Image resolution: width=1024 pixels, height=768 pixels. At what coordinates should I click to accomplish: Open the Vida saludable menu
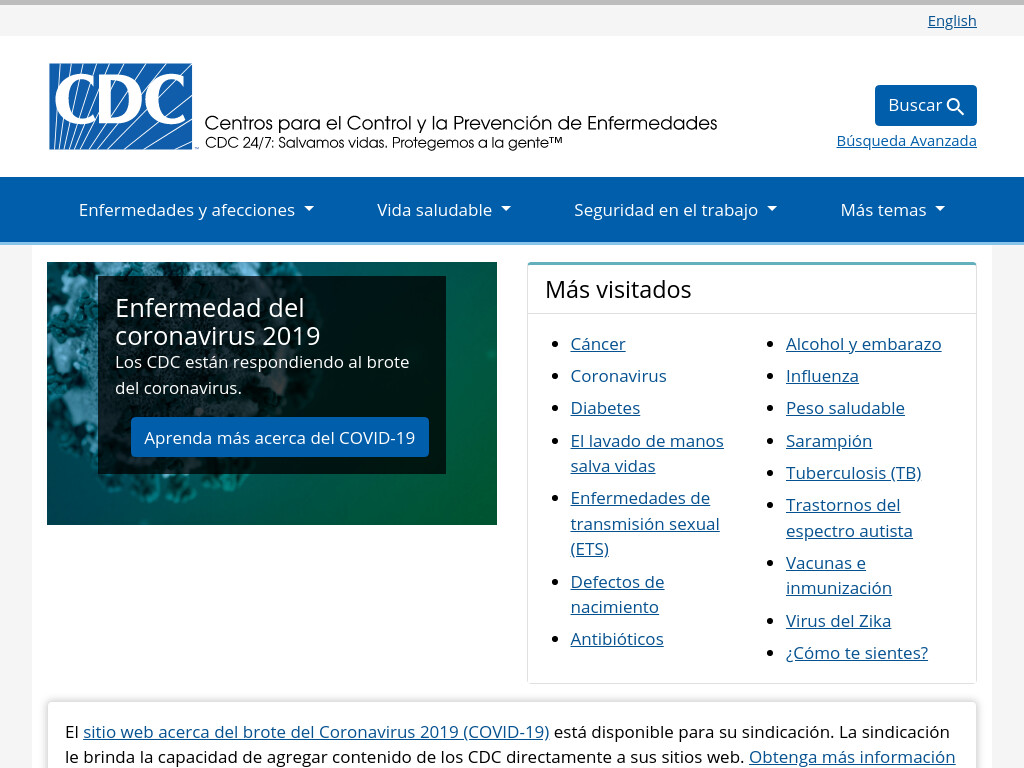point(443,210)
